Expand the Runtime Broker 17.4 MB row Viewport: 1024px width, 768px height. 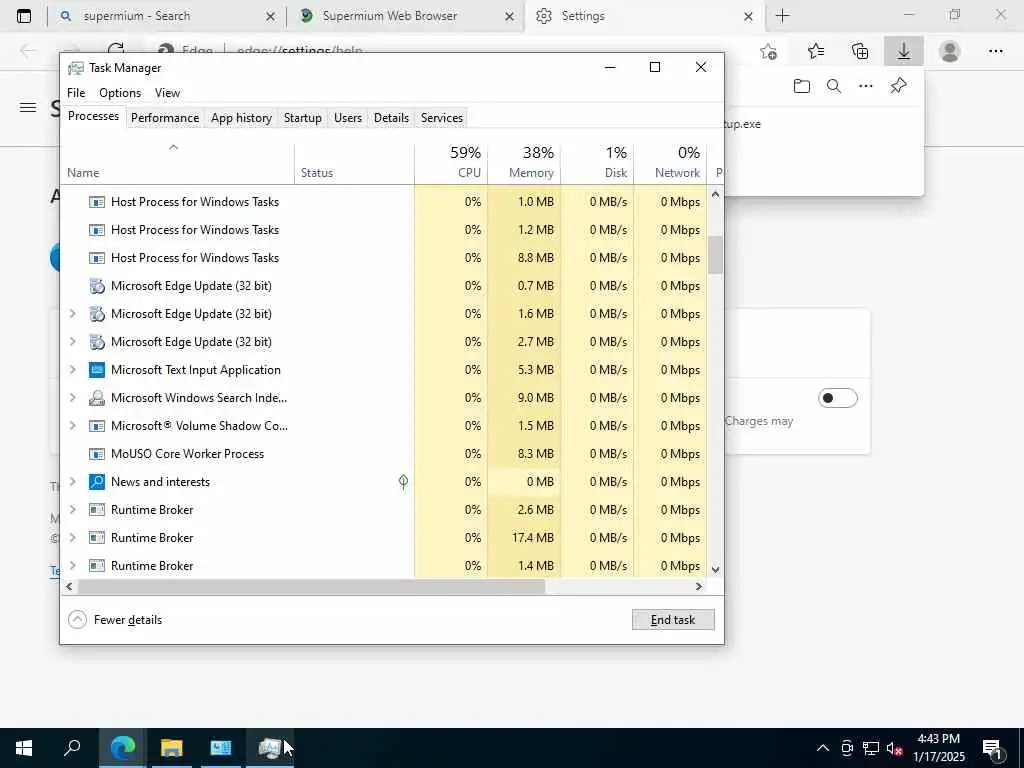click(72, 538)
